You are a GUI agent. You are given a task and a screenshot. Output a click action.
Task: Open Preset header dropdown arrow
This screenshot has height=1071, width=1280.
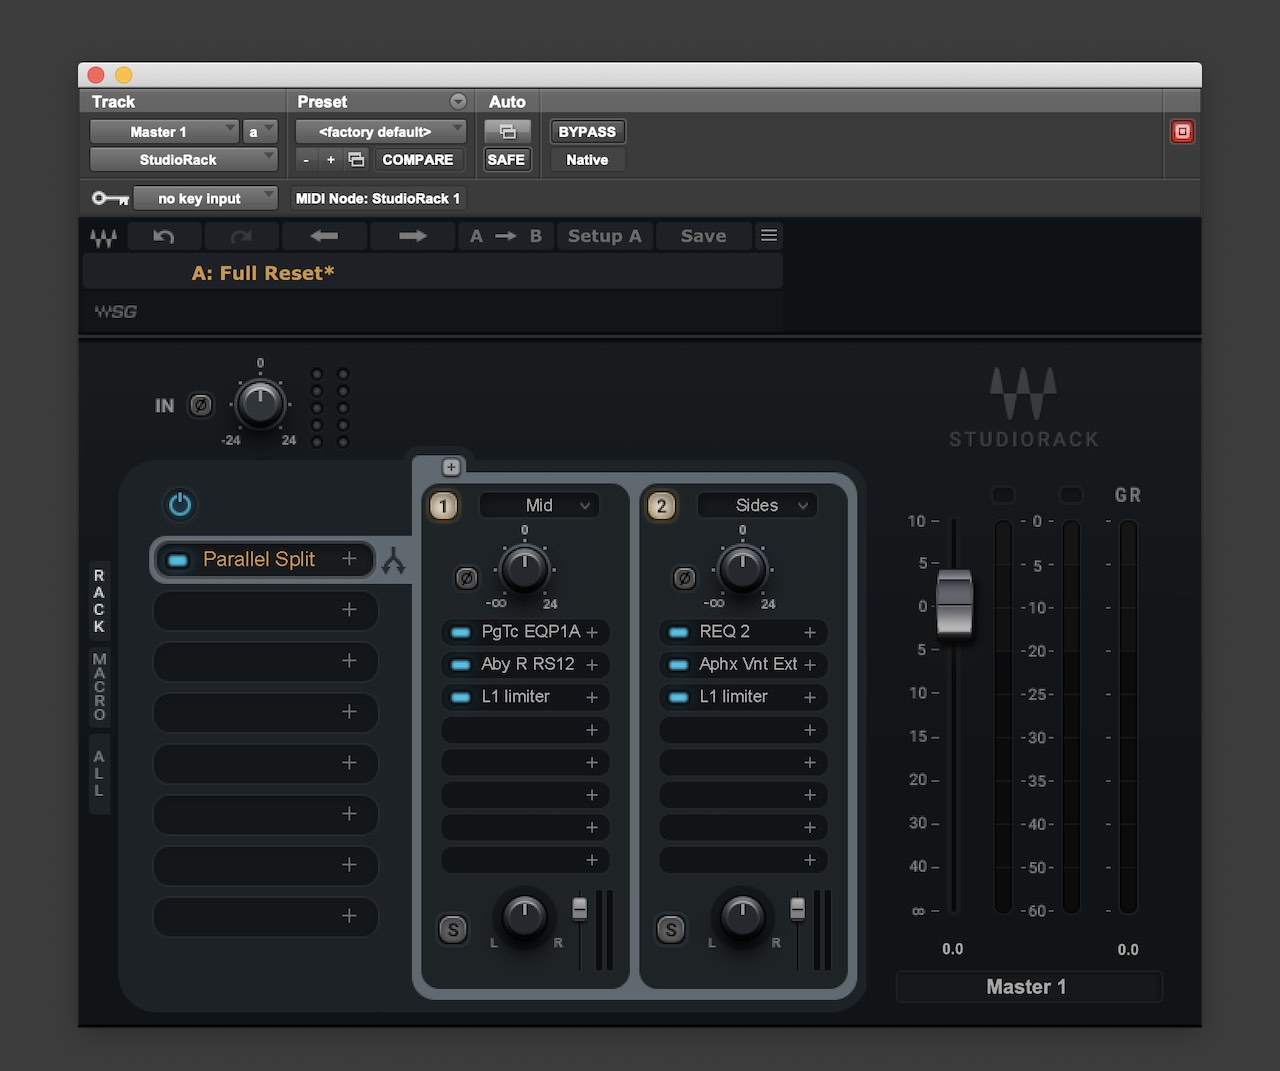click(458, 101)
